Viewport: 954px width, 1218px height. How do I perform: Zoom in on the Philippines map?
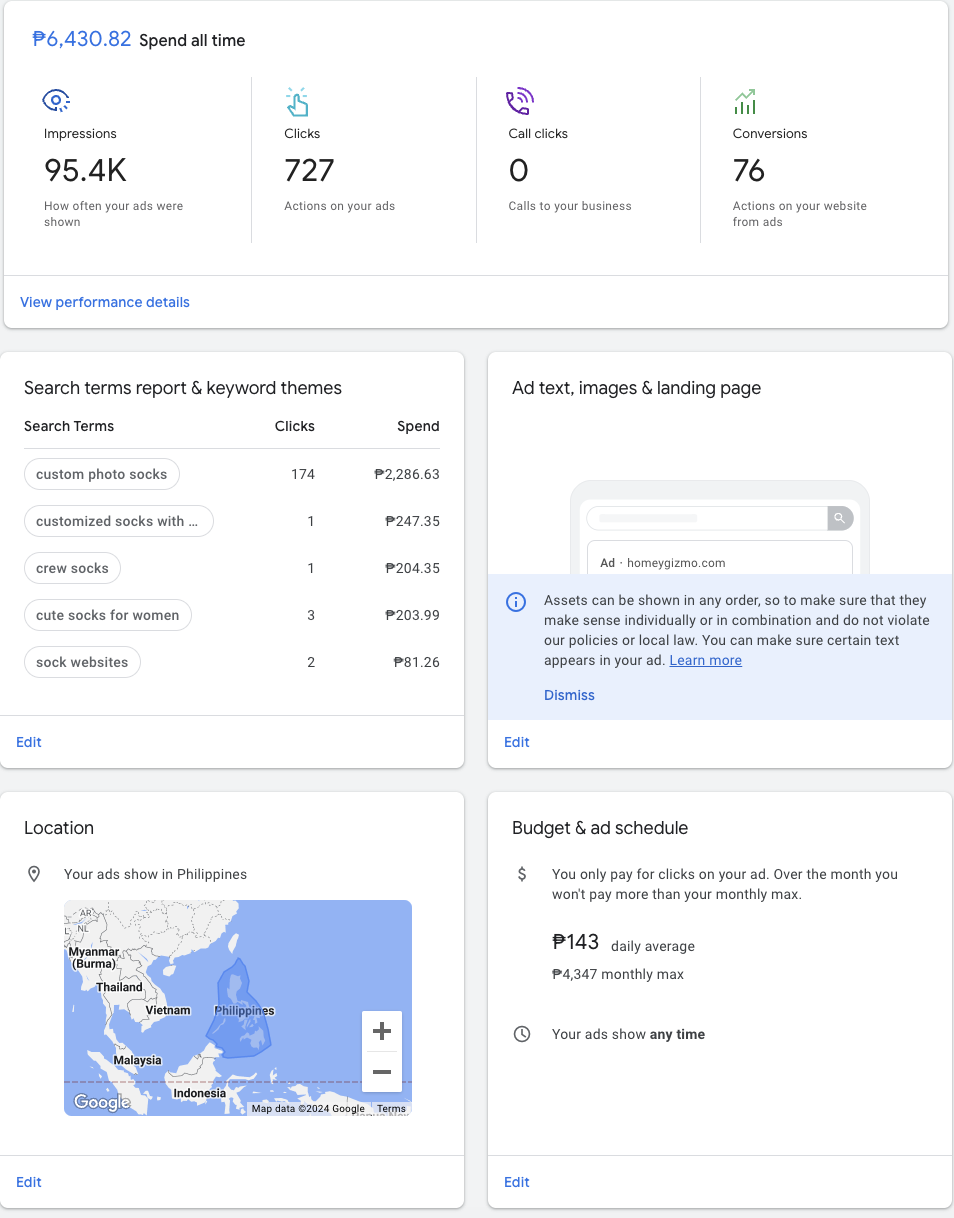381,1031
